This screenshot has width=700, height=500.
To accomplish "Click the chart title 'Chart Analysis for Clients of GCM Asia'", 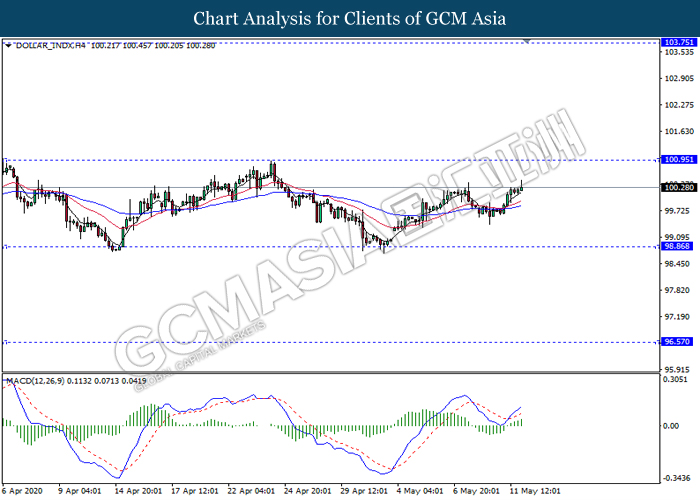I will tap(350, 18).
